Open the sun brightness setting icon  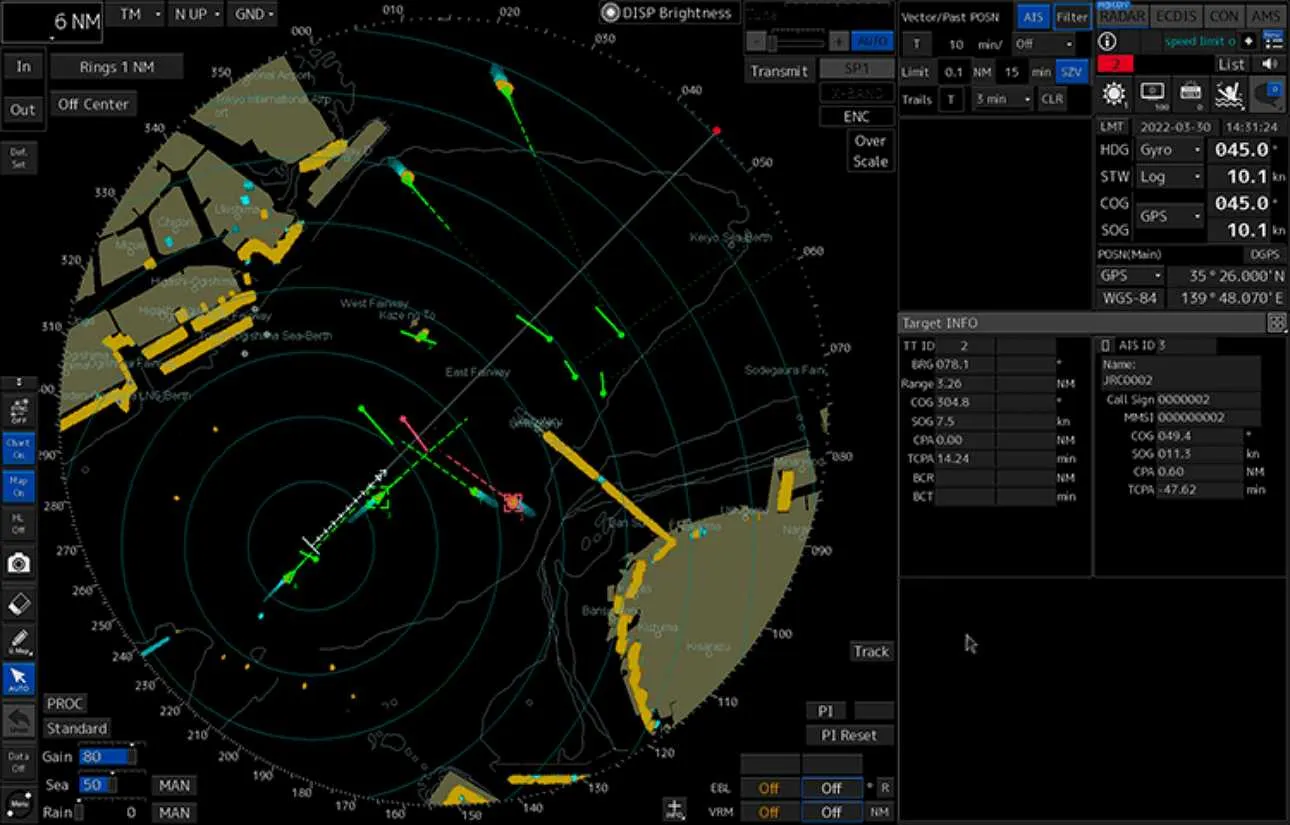pyautogui.click(x=1112, y=94)
